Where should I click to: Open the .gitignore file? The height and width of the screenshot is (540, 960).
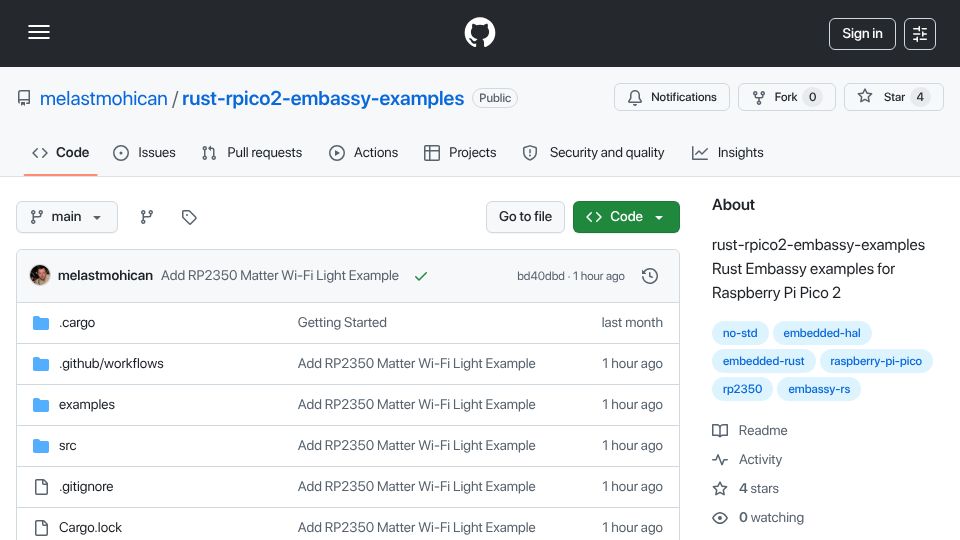(86, 487)
